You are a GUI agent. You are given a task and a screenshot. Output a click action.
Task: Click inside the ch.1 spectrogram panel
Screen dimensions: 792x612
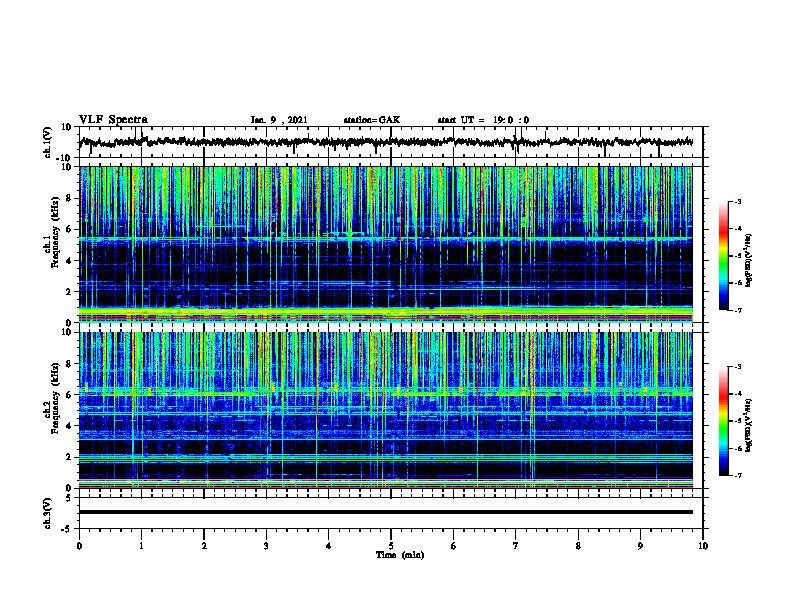coord(385,244)
